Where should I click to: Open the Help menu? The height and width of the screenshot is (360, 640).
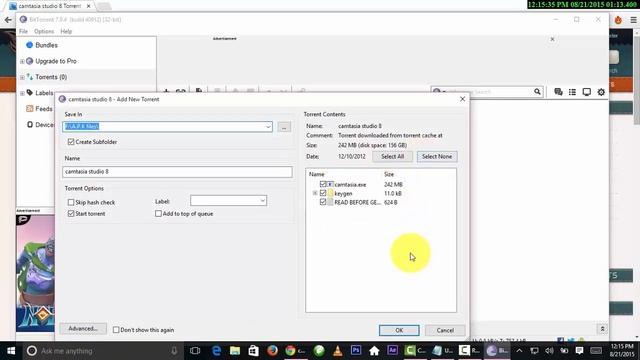(x=66, y=31)
